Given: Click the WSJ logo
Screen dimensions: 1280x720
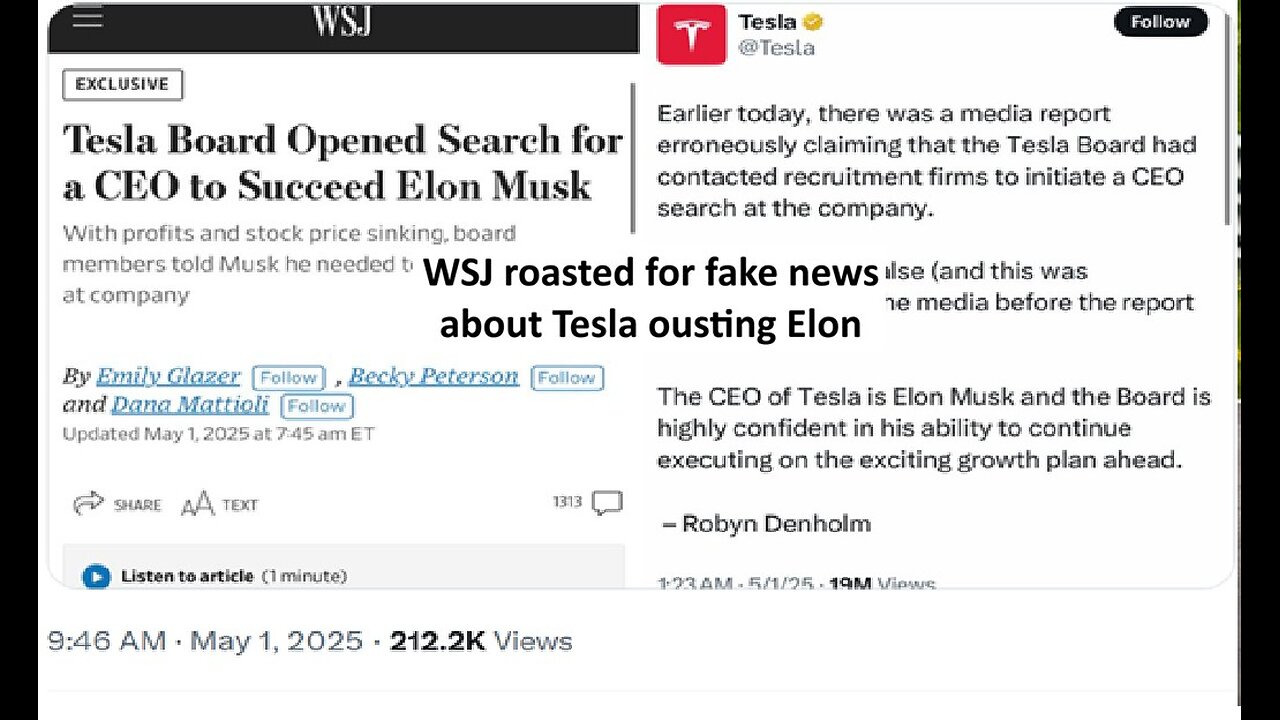Looking at the screenshot, I should point(341,21).
